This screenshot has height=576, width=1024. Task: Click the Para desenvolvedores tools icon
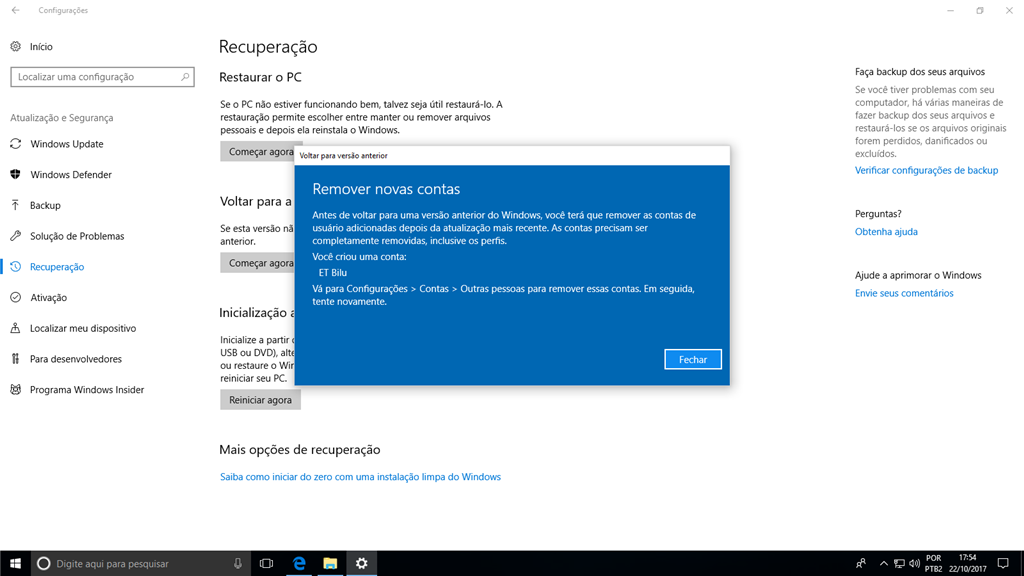16,359
